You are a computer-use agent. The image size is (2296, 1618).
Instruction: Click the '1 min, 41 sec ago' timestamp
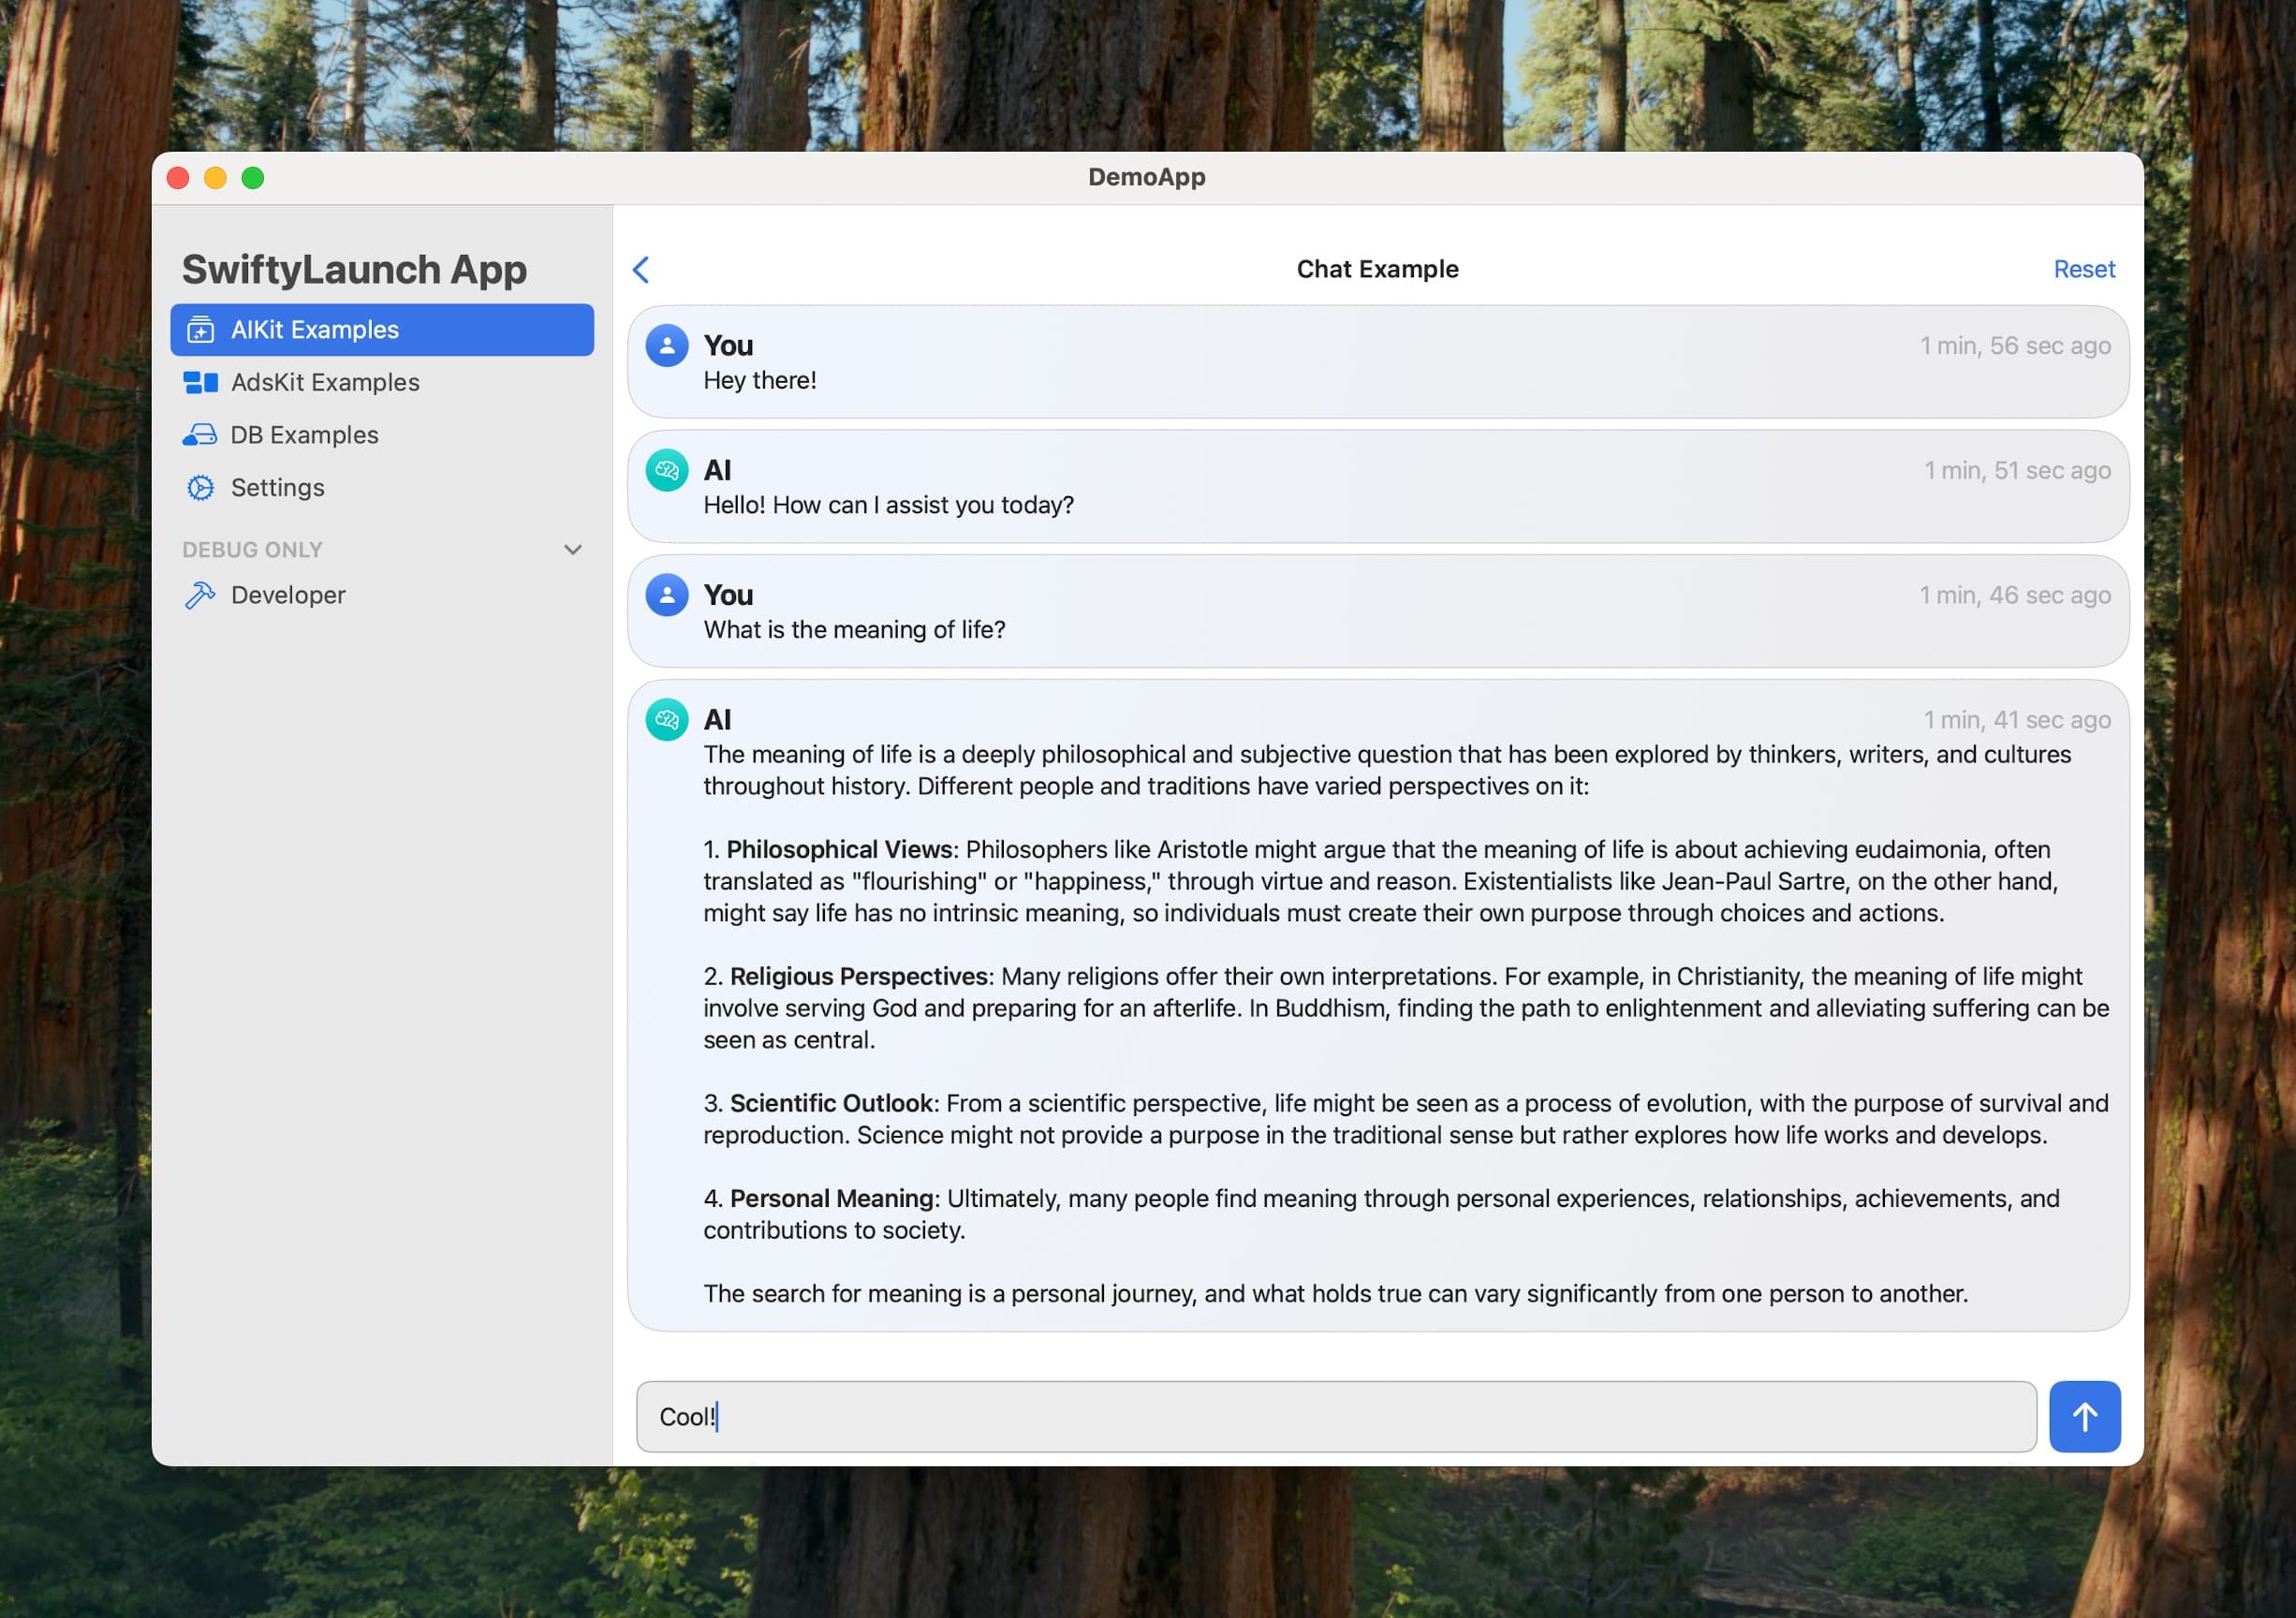pyautogui.click(x=2018, y=720)
